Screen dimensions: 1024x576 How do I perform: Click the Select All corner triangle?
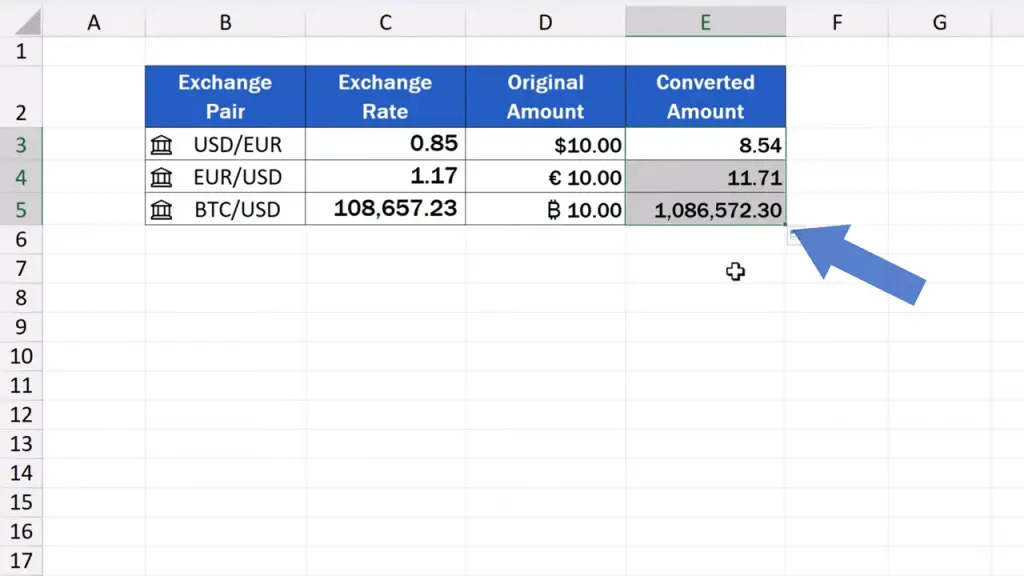coord(22,22)
